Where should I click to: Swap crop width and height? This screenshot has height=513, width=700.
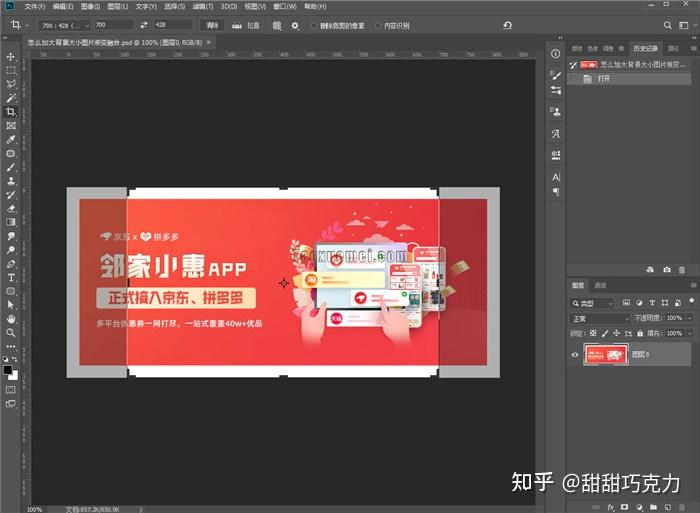(x=144, y=25)
